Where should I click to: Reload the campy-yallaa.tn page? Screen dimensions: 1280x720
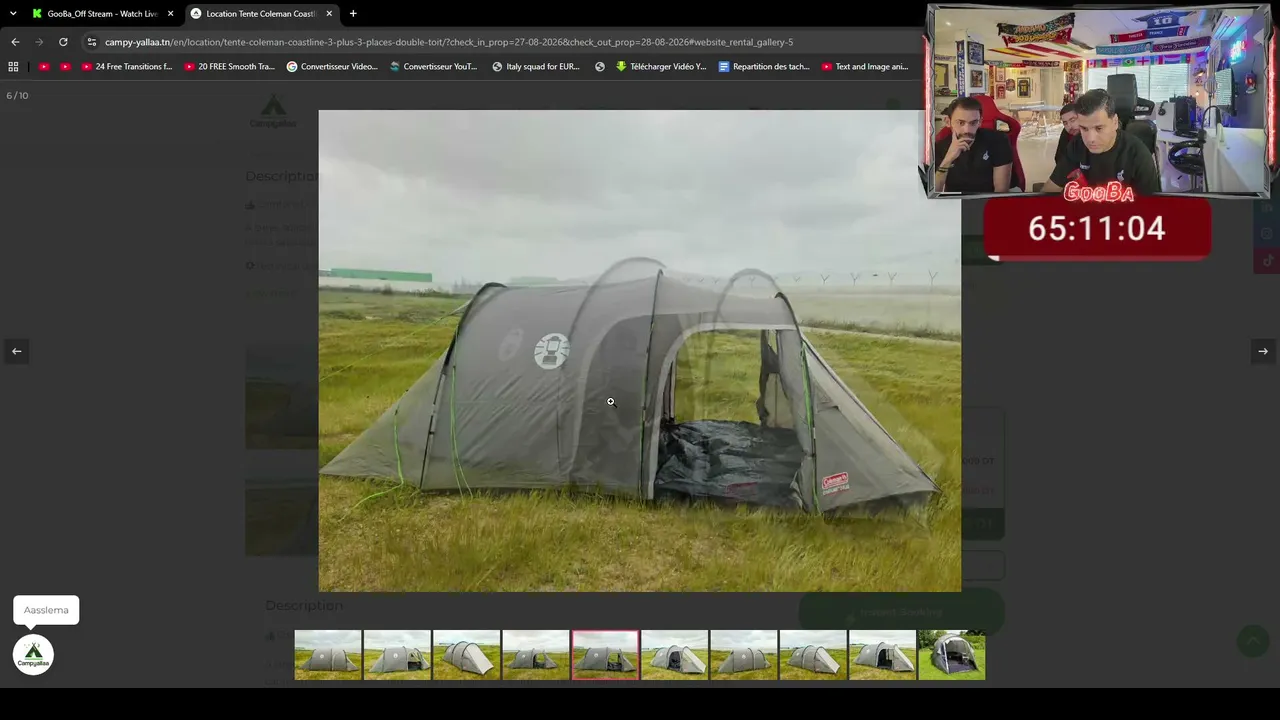pos(63,42)
